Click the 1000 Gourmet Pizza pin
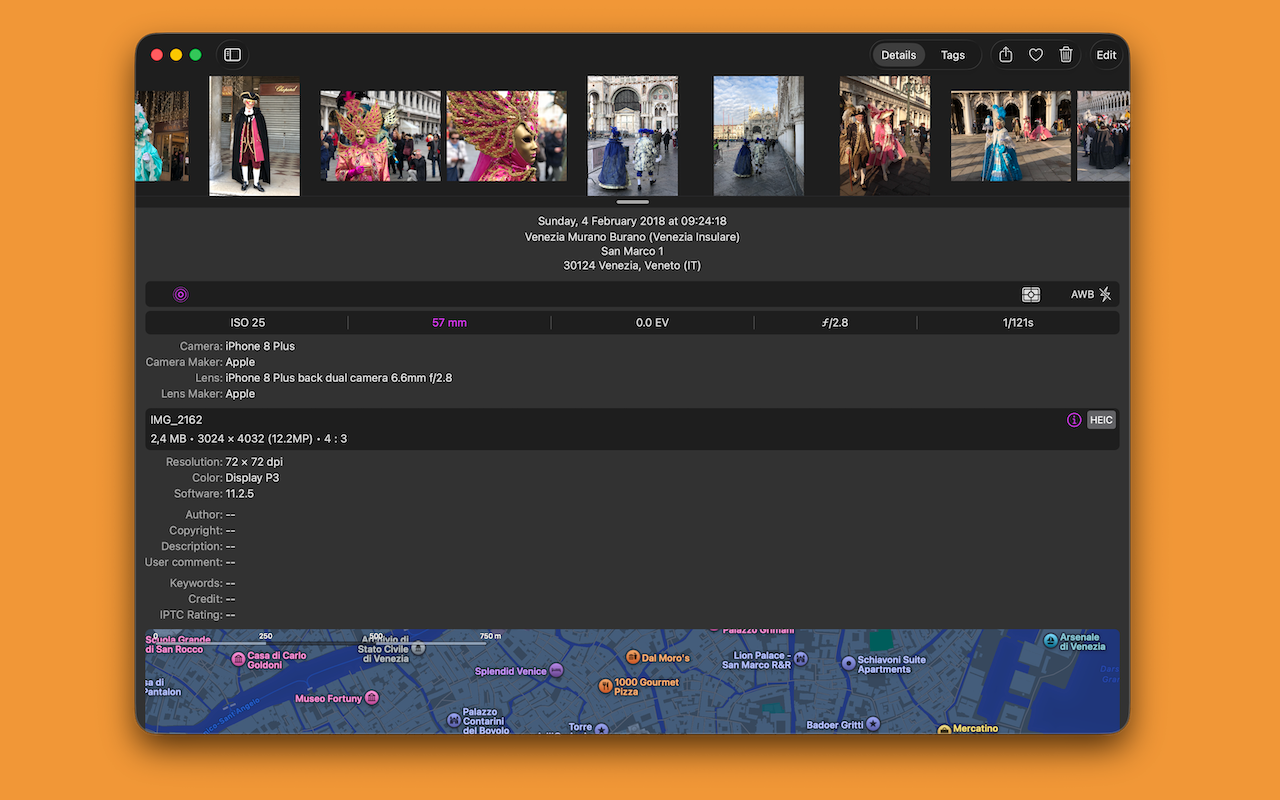The height and width of the screenshot is (800, 1280). (605, 686)
